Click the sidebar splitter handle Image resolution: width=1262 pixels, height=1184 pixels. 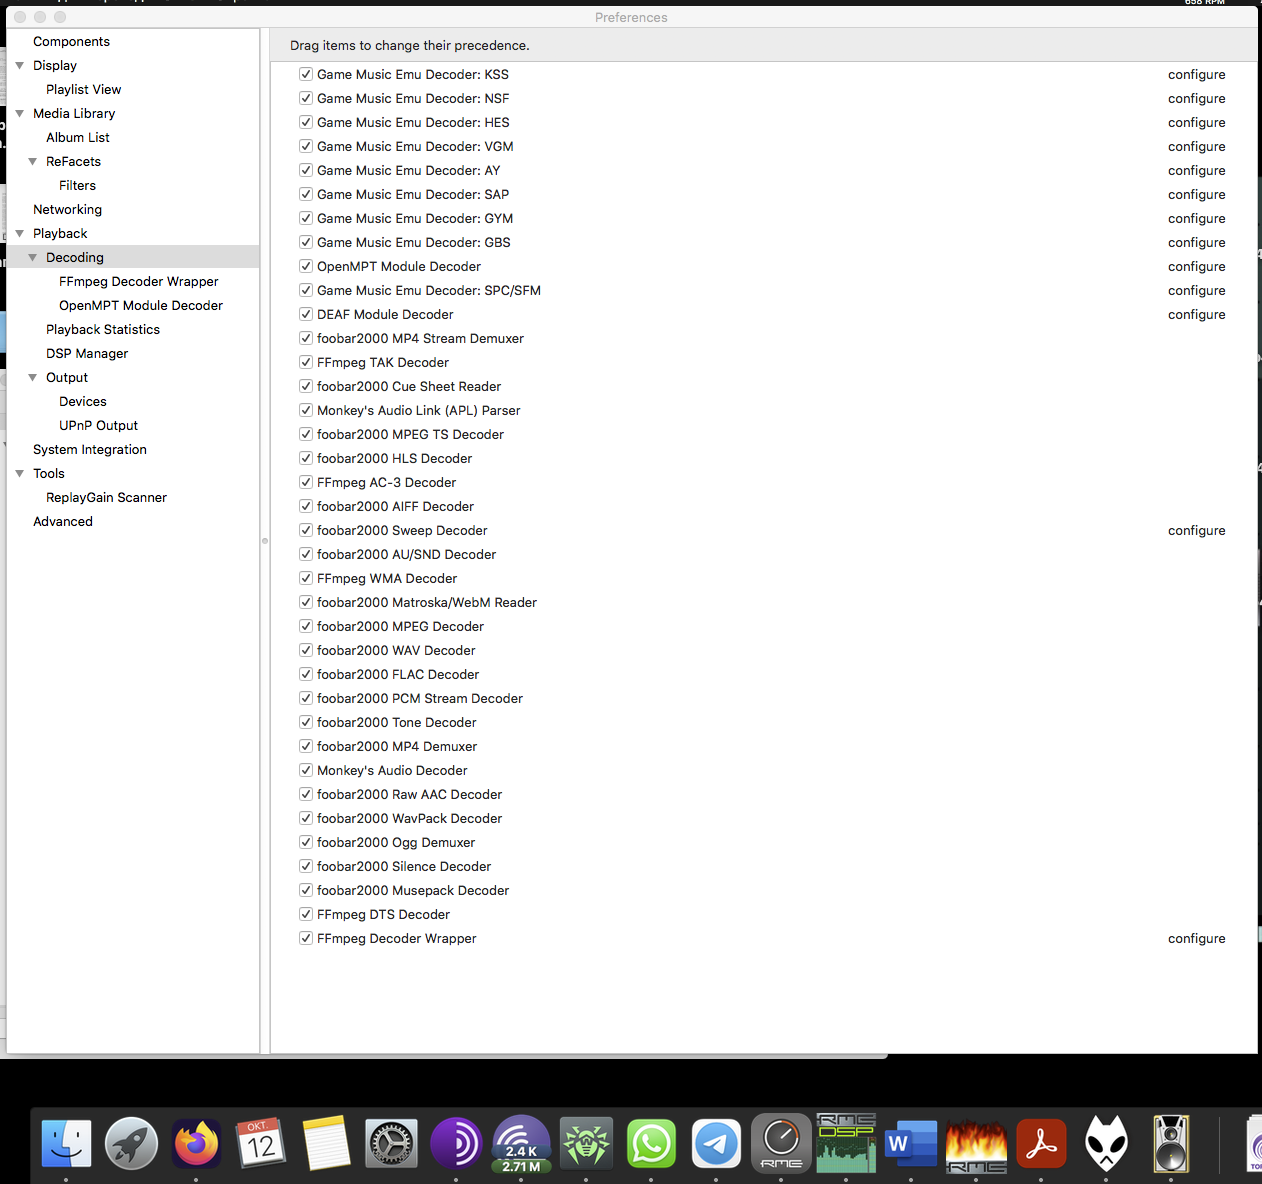click(x=265, y=541)
